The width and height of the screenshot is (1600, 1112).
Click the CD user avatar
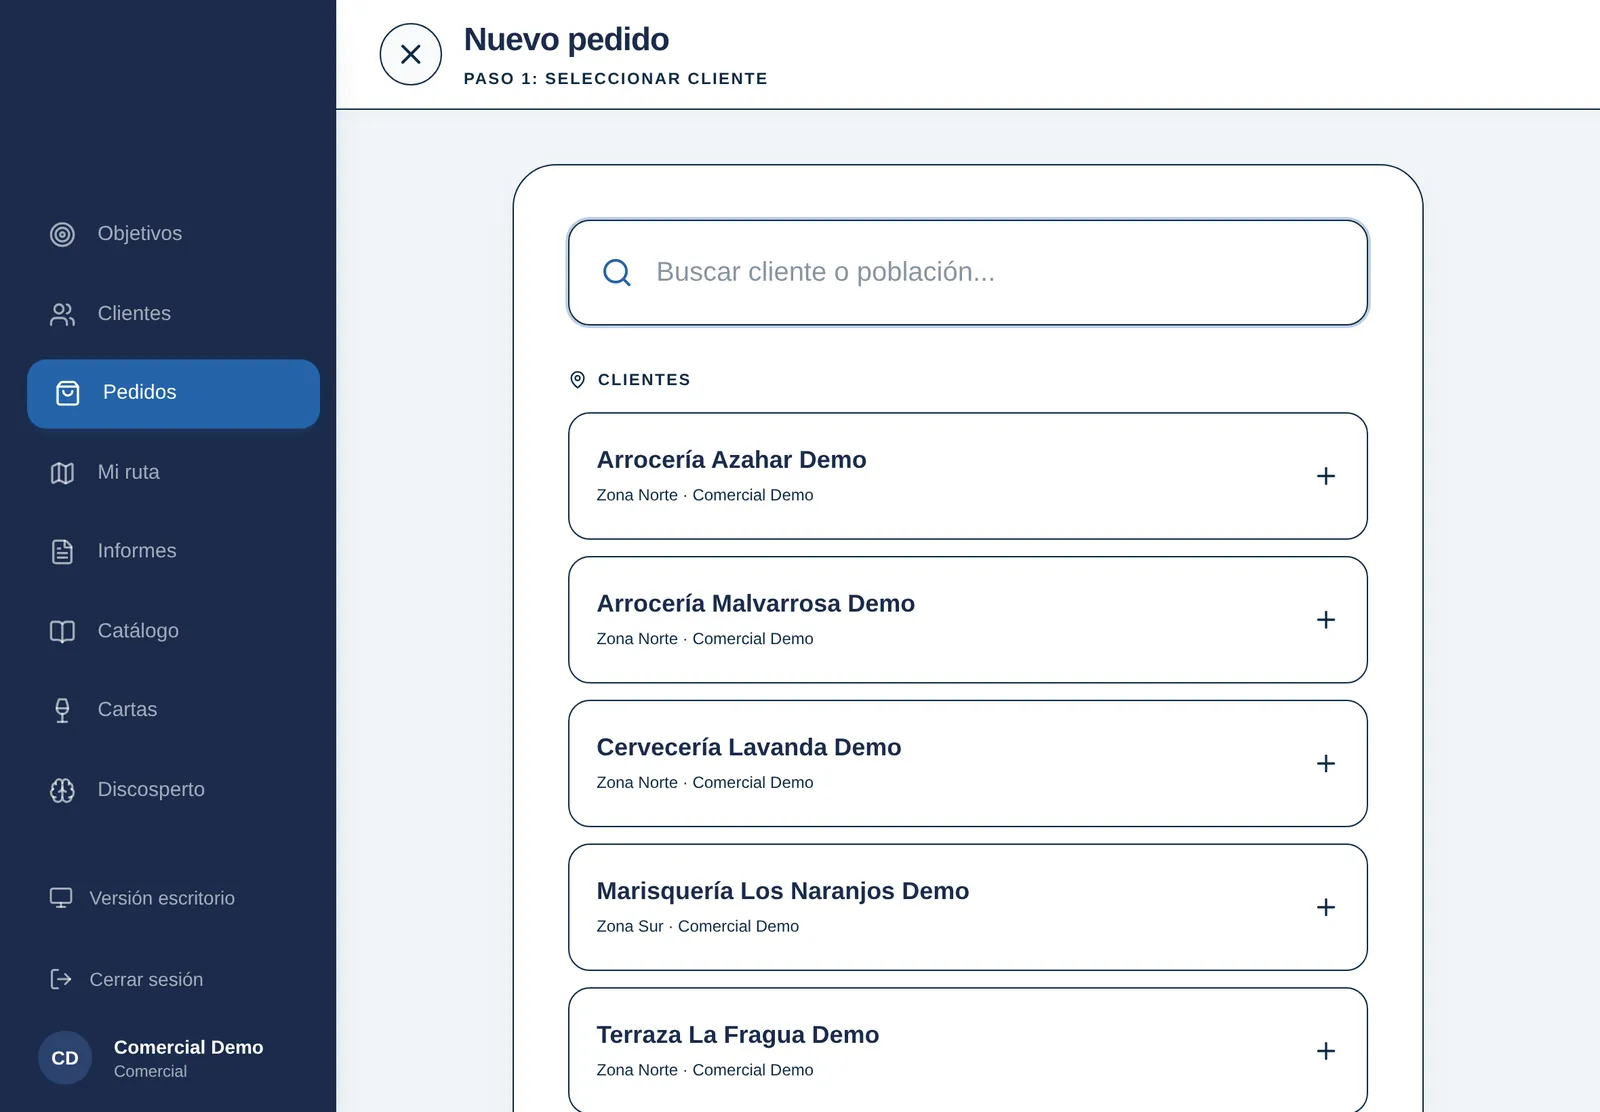[65, 1058]
